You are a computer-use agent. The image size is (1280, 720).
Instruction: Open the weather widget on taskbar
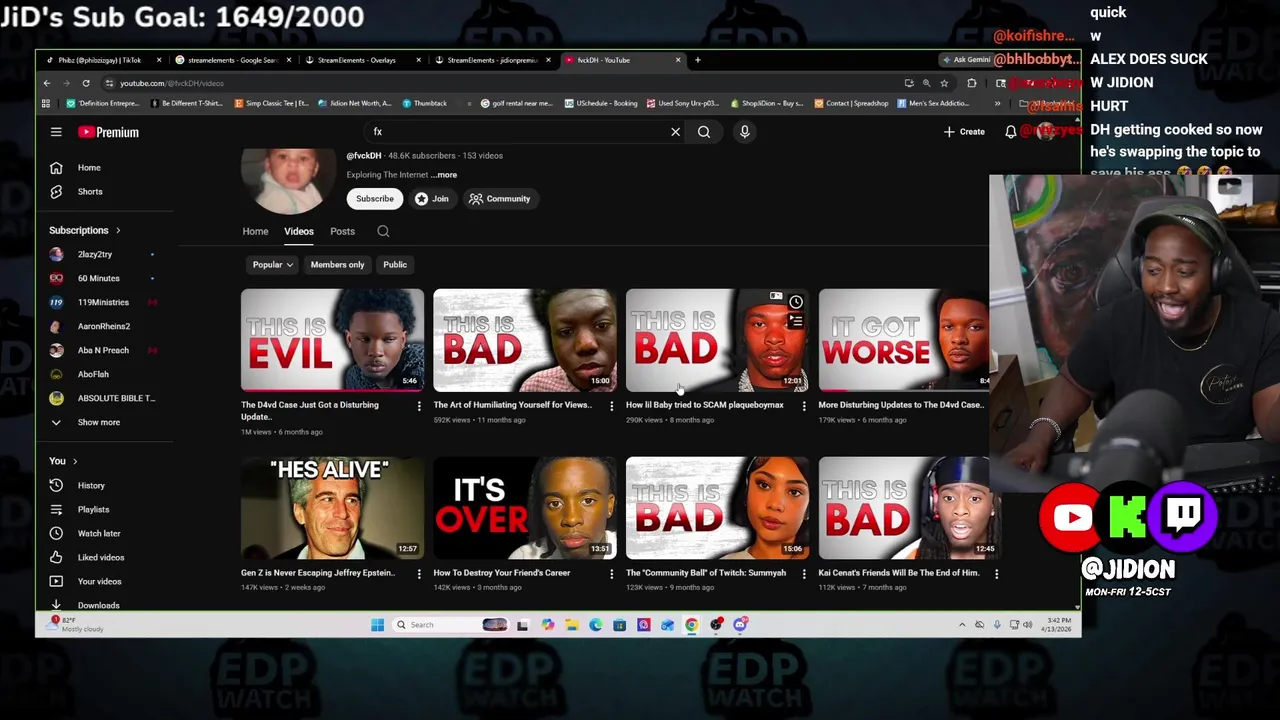coord(76,625)
